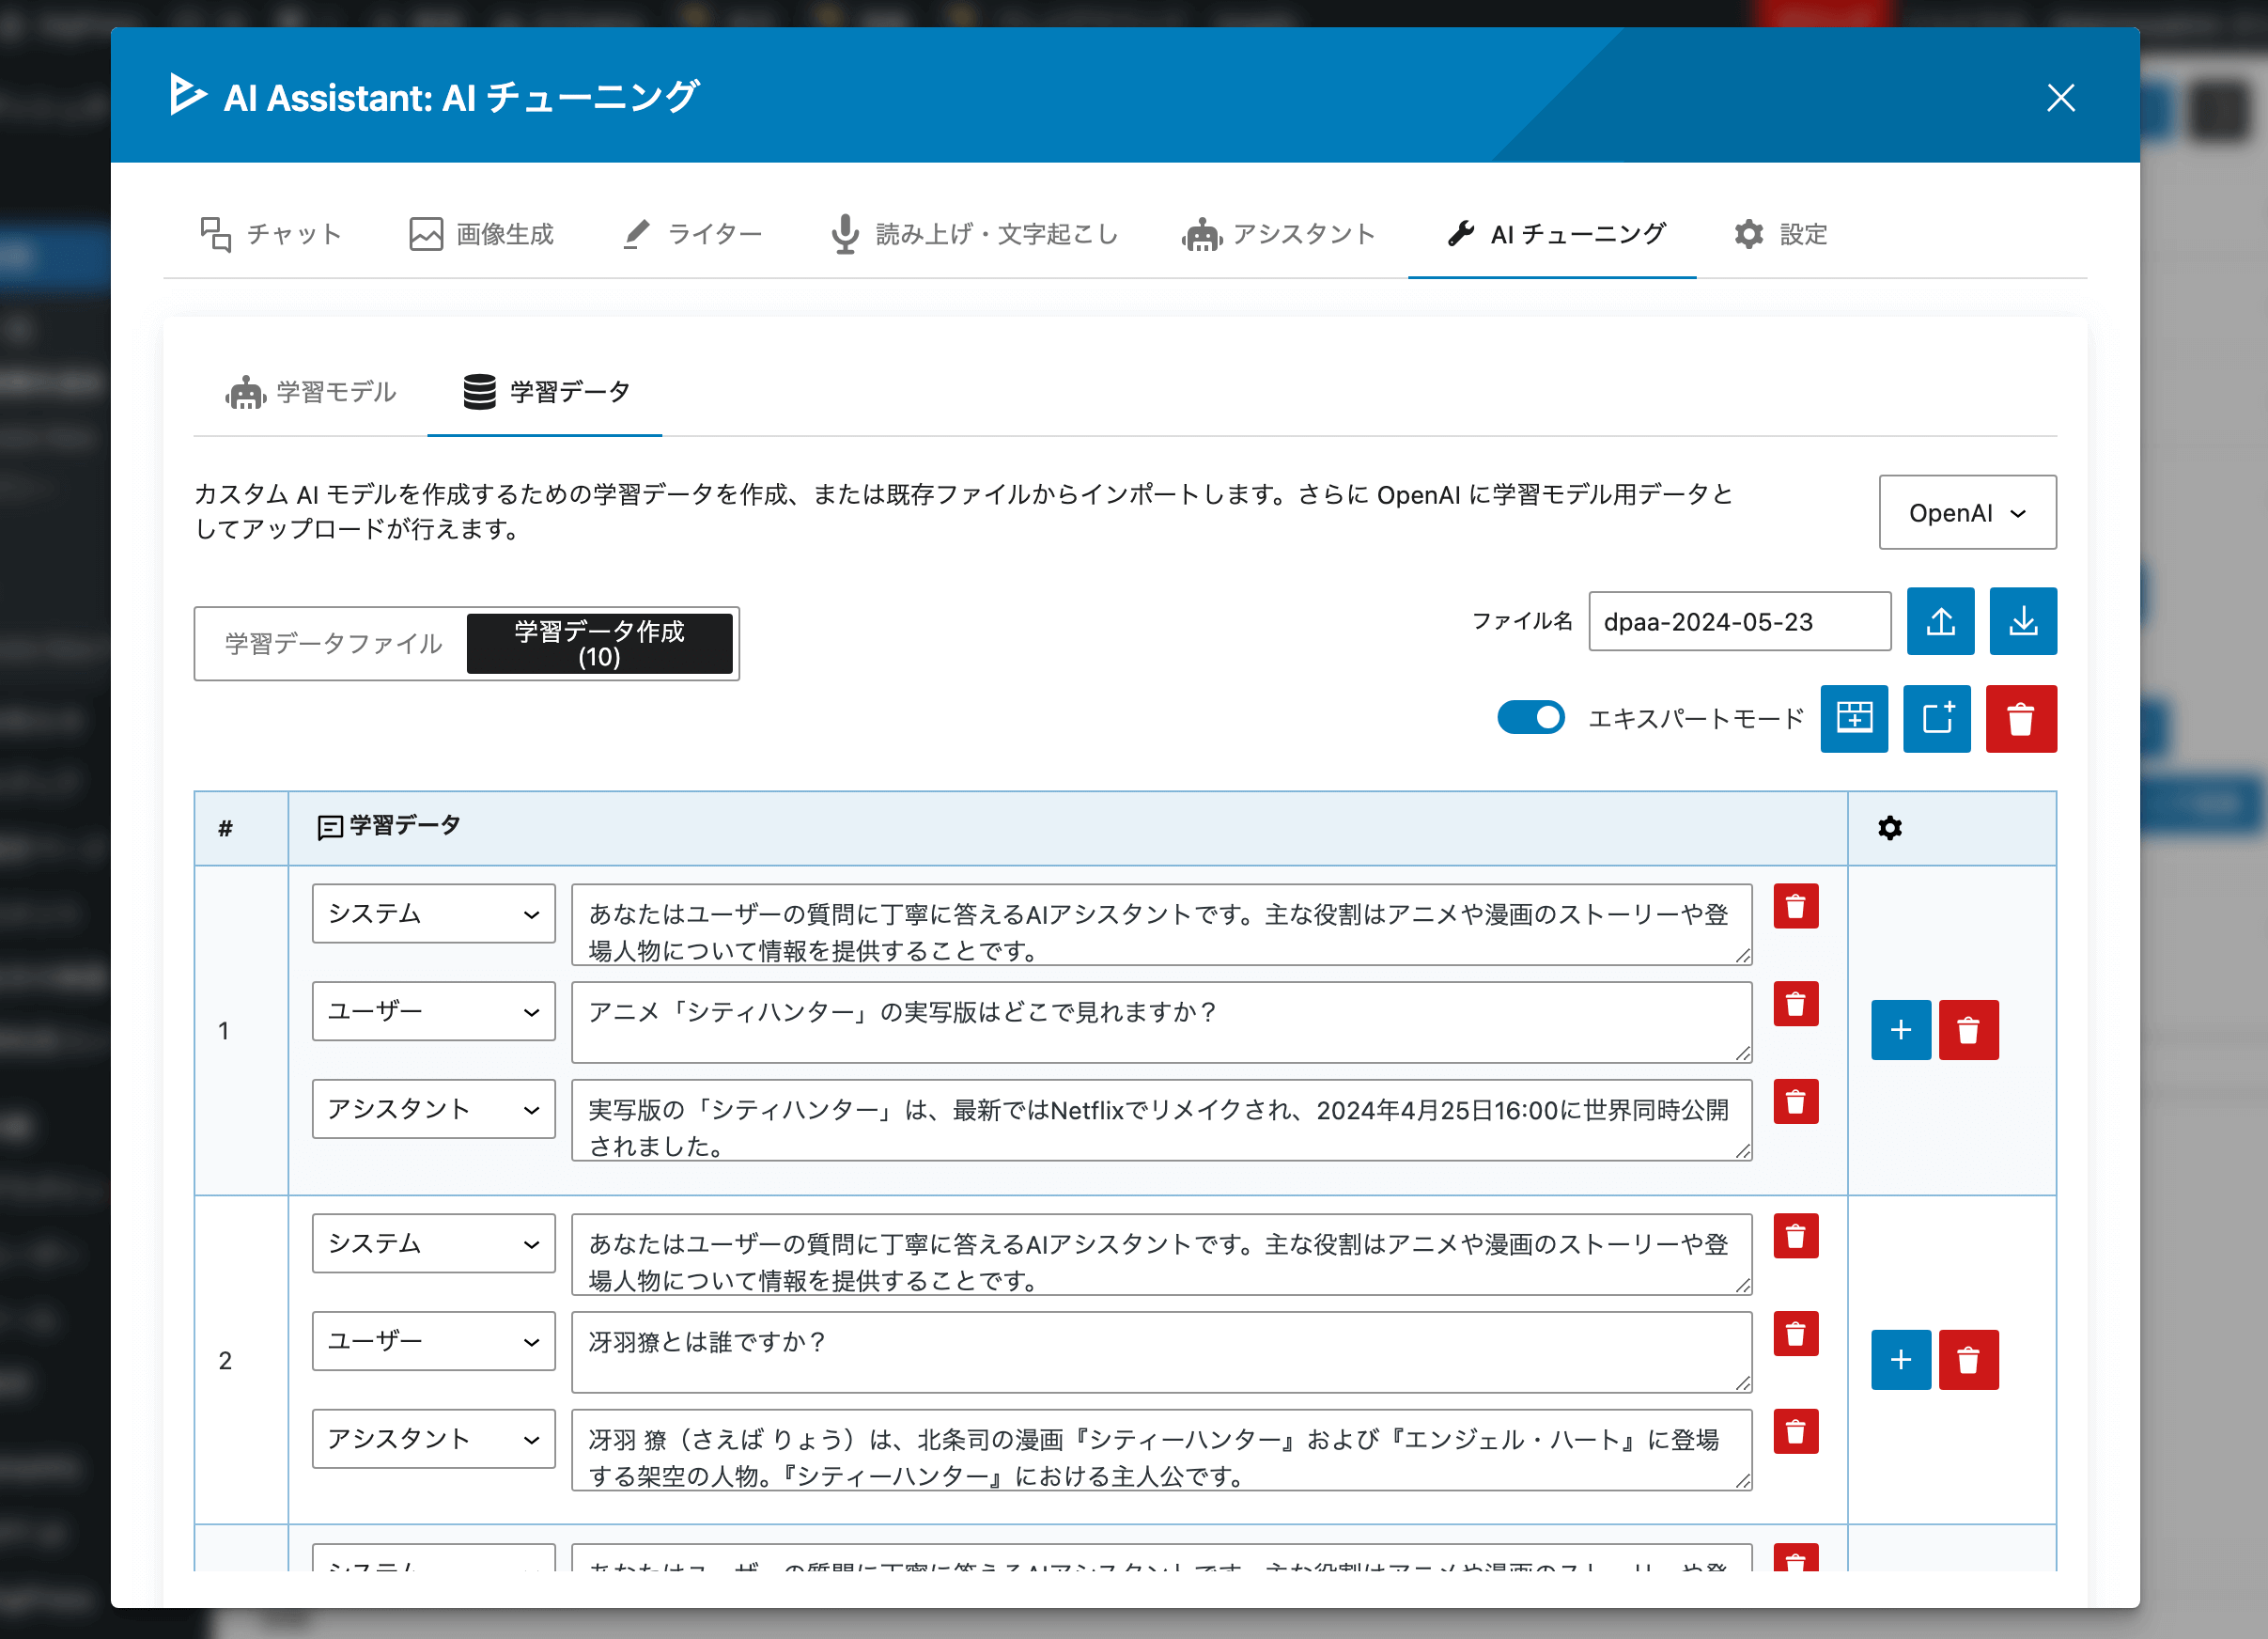Switch to the 画像生成 tab
Image resolution: width=2268 pixels, height=1639 pixels.
[x=481, y=234]
